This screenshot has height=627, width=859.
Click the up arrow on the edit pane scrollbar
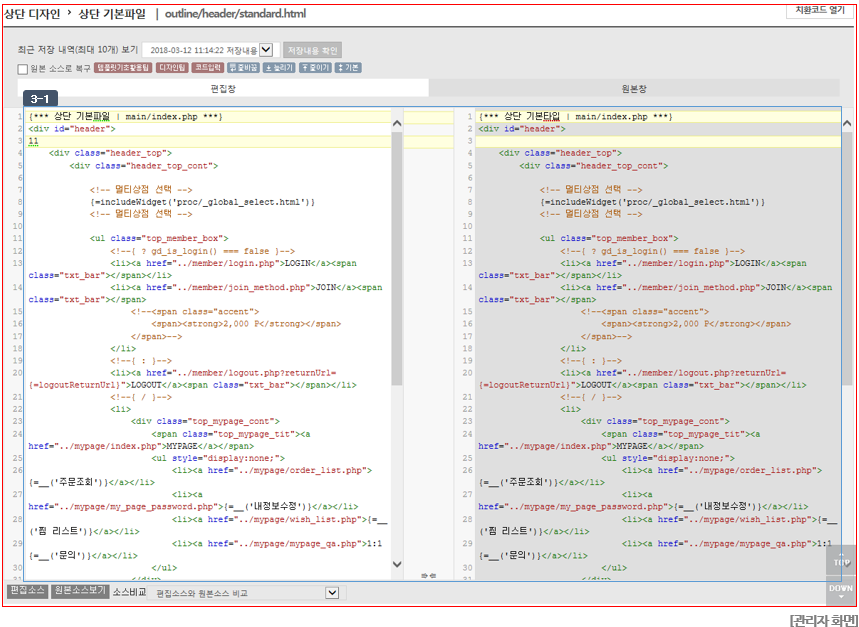(x=397, y=124)
